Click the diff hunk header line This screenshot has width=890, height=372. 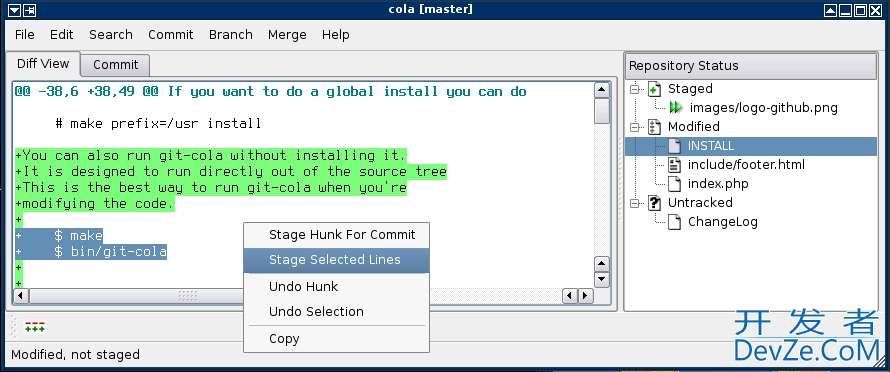coord(271,91)
